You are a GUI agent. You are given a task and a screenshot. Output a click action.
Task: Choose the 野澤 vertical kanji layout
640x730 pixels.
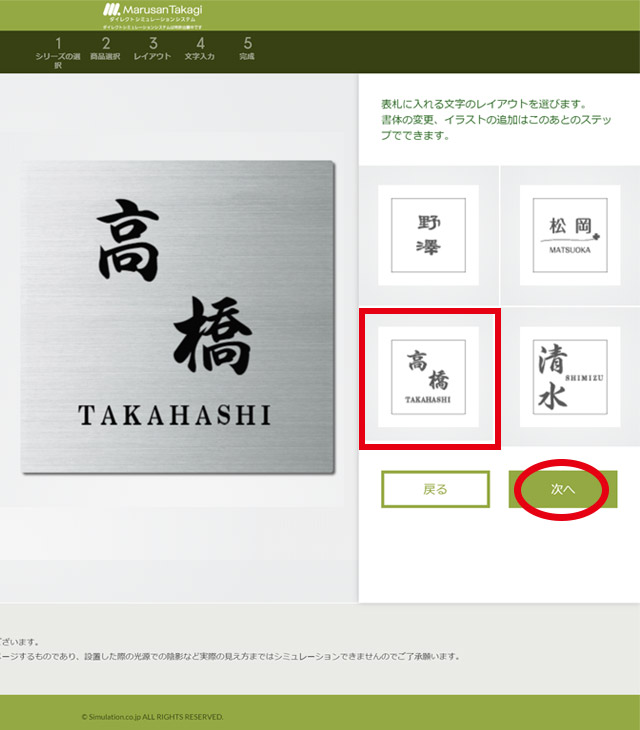(428, 229)
